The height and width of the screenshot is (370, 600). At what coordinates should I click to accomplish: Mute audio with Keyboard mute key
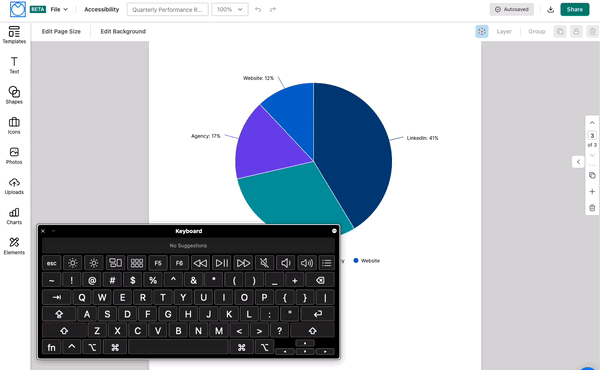[x=264, y=263]
